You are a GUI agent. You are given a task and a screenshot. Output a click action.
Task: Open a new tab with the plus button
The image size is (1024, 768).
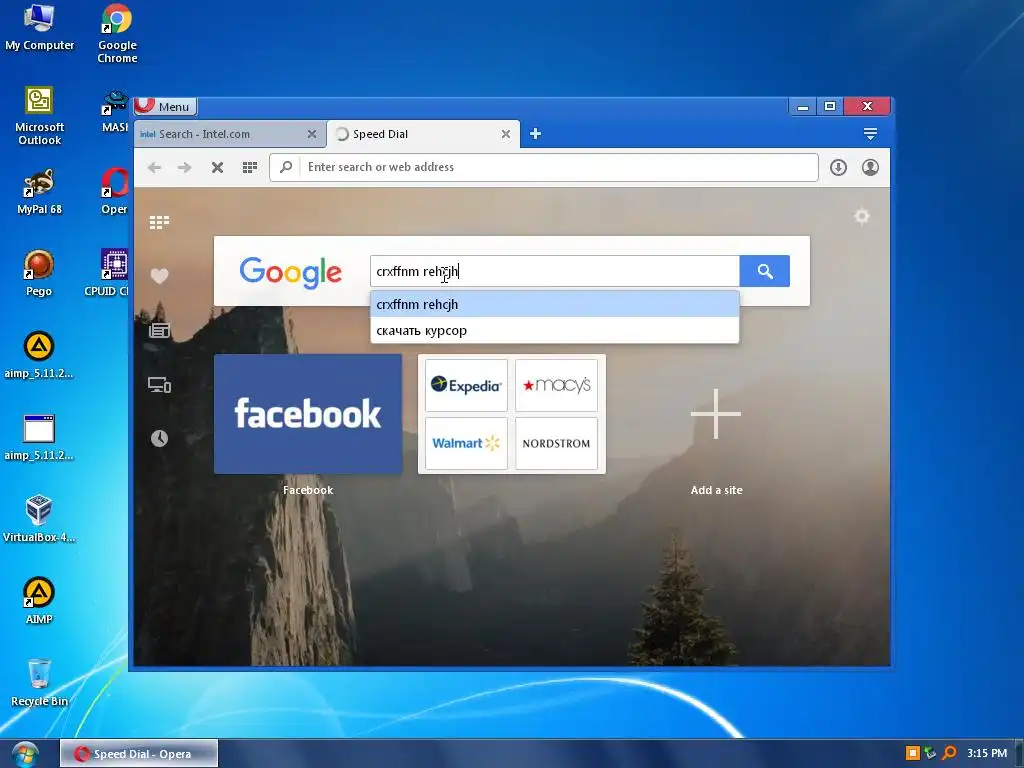click(x=535, y=134)
